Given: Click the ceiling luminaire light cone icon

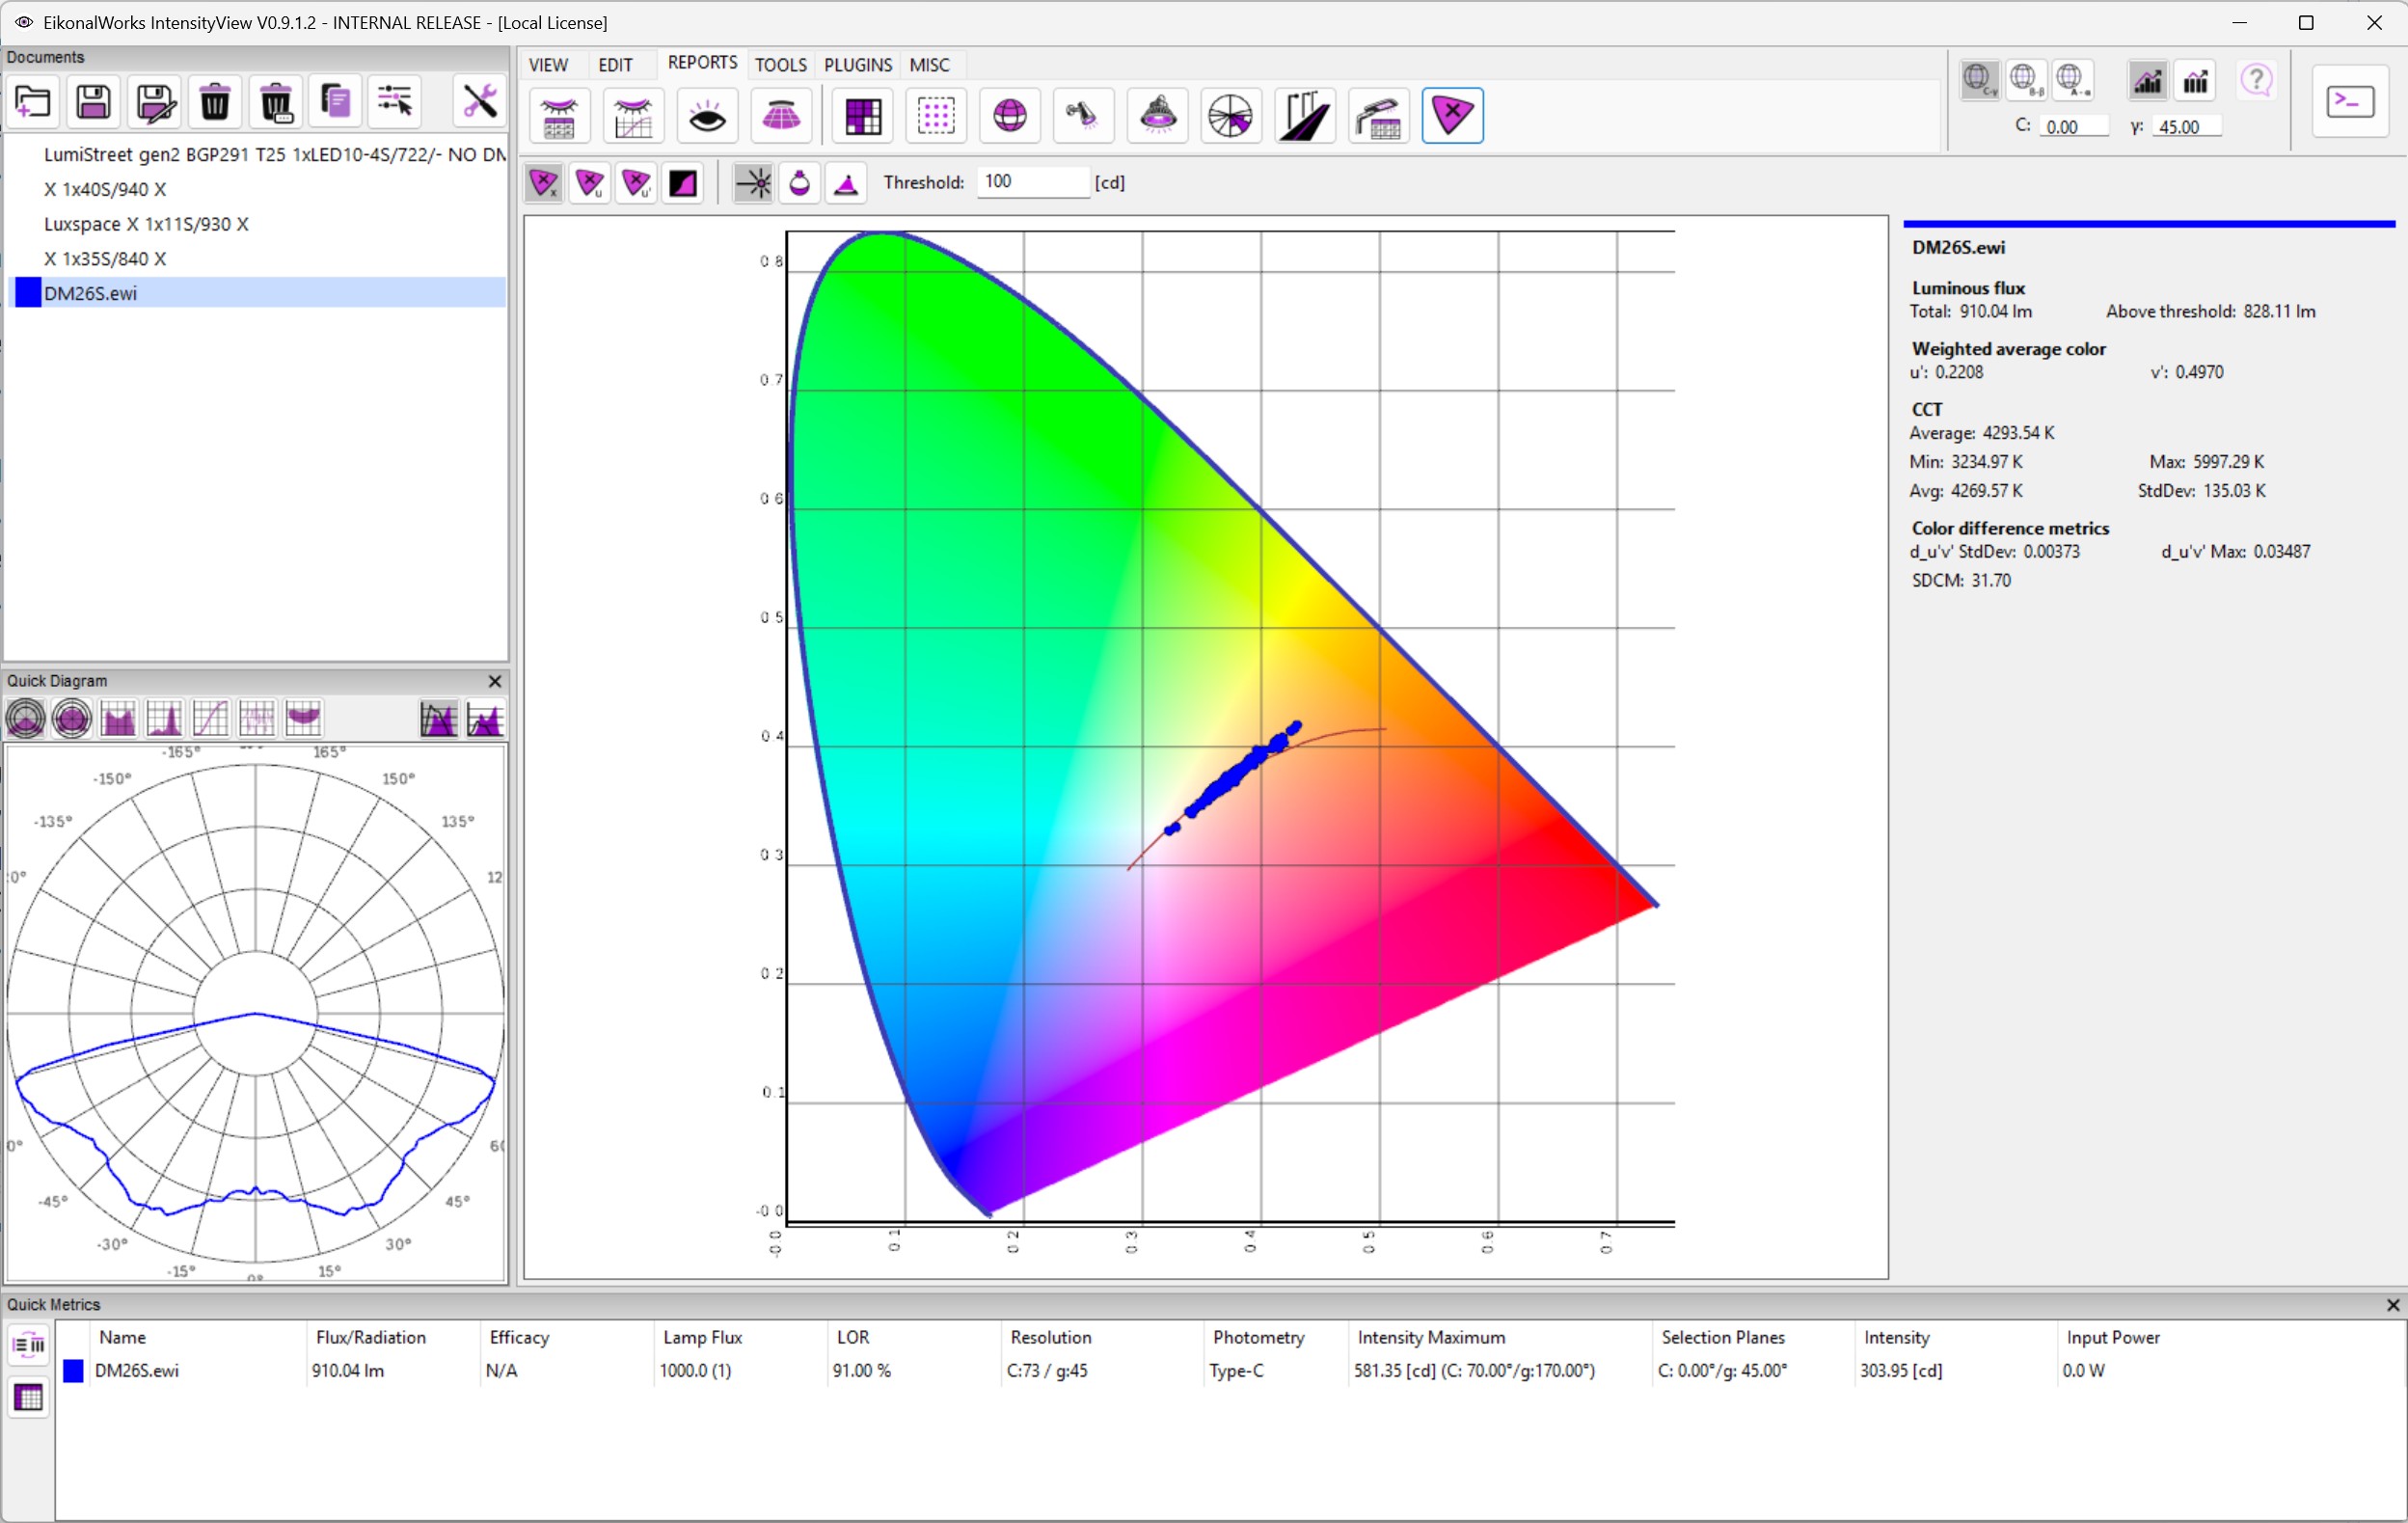Looking at the screenshot, I should tap(782, 116).
